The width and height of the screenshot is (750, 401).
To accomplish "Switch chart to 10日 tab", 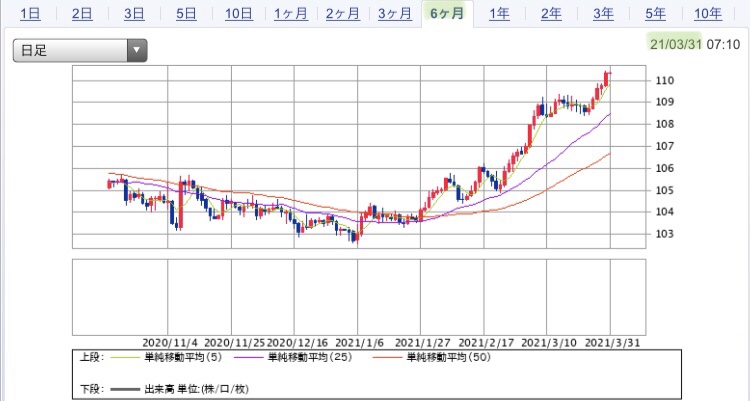I will [x=239, y=13].
